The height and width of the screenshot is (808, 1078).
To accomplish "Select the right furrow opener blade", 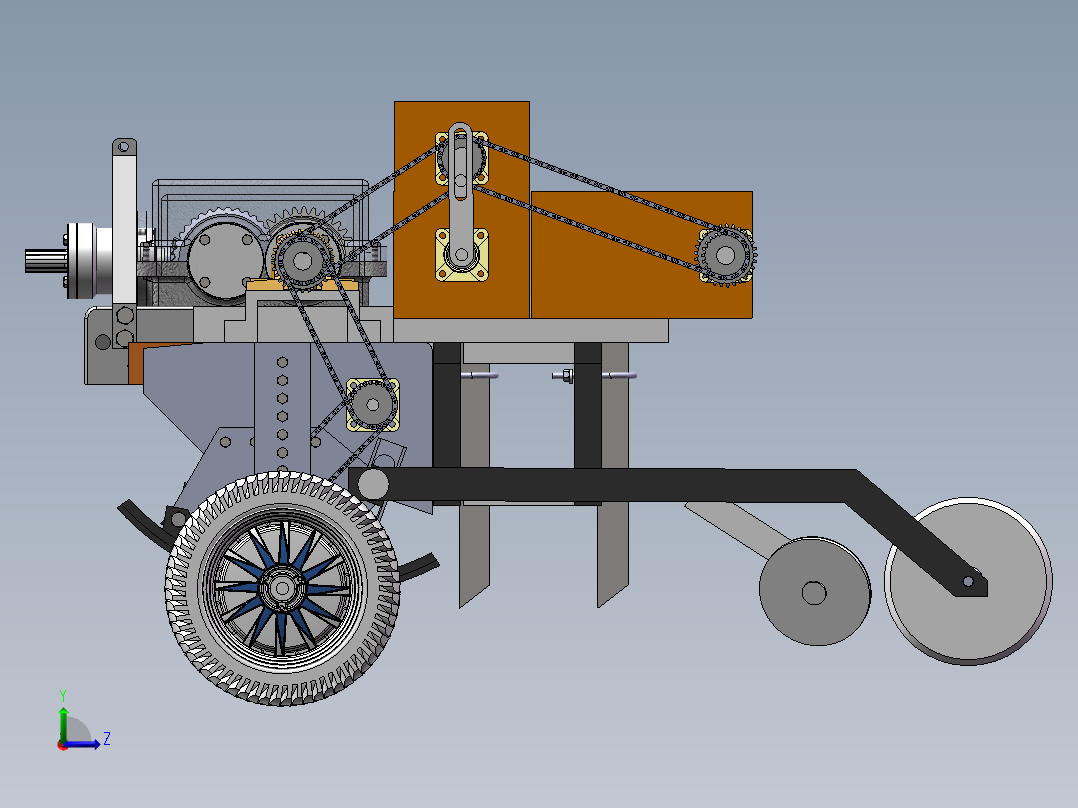I will (613, 474).
